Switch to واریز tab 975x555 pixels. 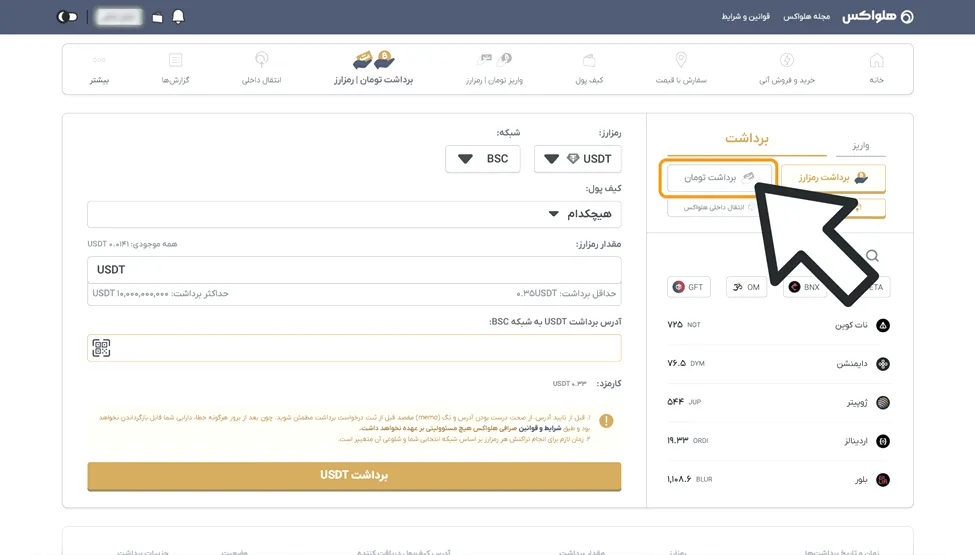(861, 145)
